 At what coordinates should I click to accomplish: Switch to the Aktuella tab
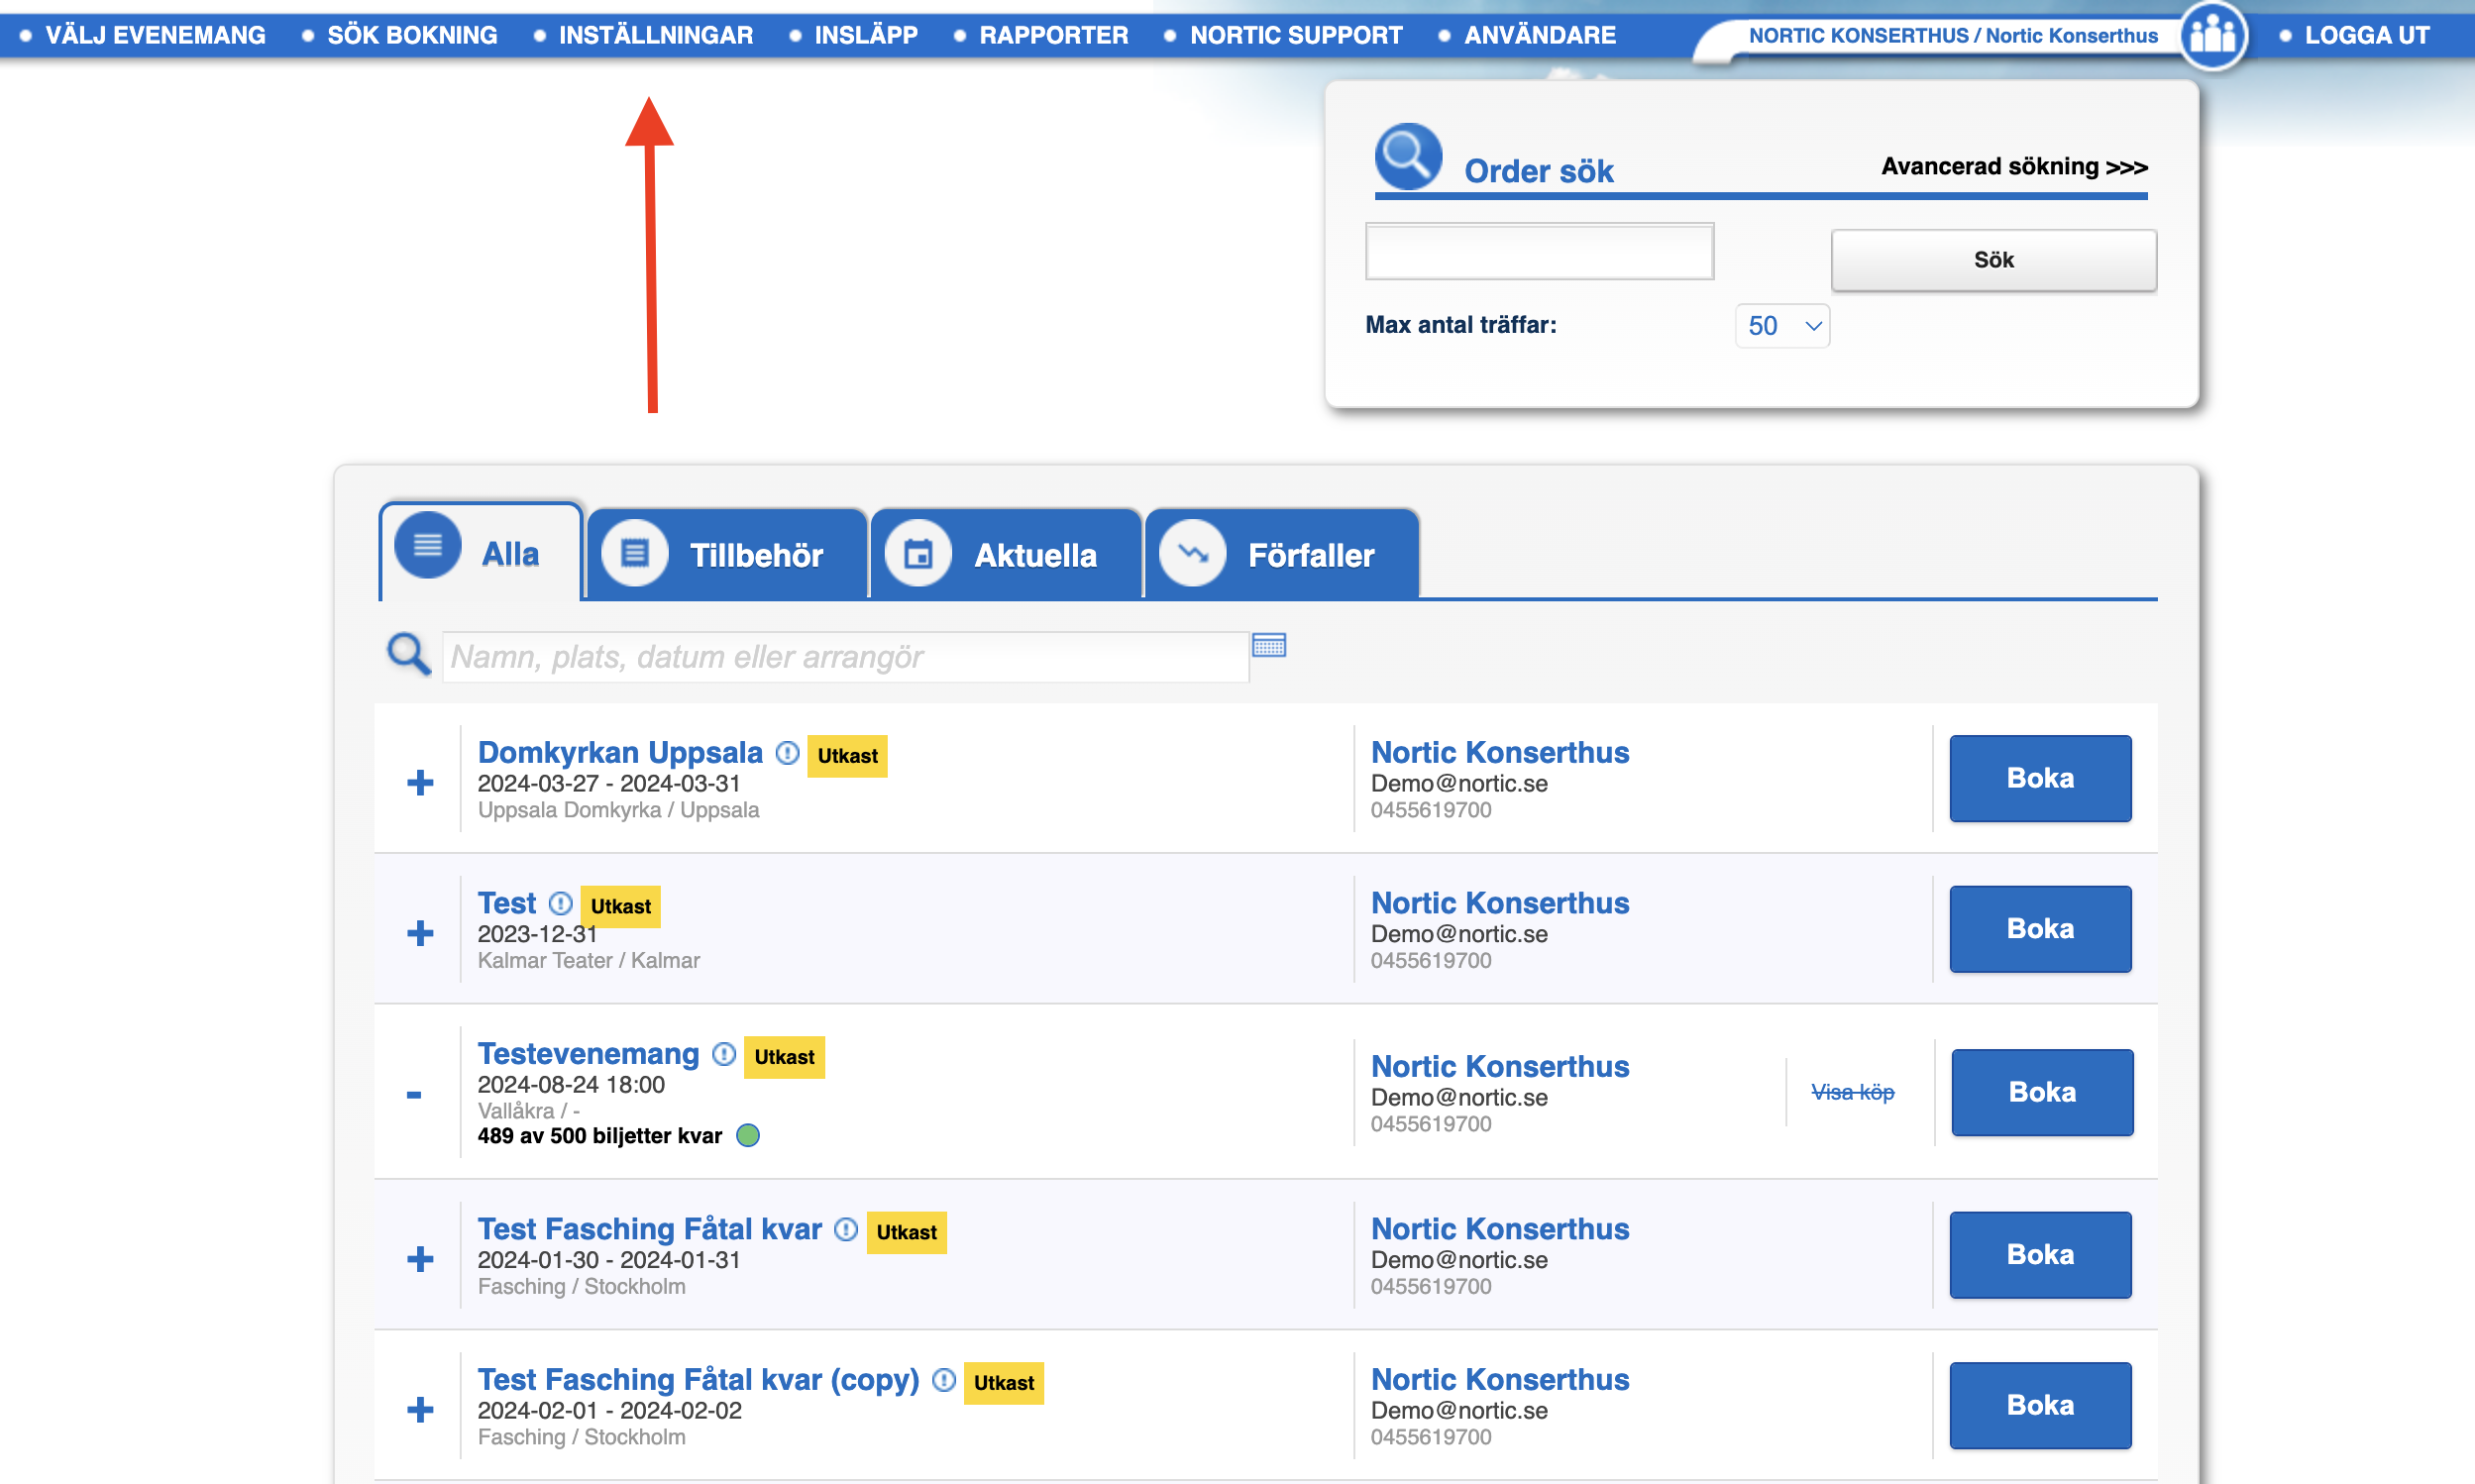click(1006, 554)
